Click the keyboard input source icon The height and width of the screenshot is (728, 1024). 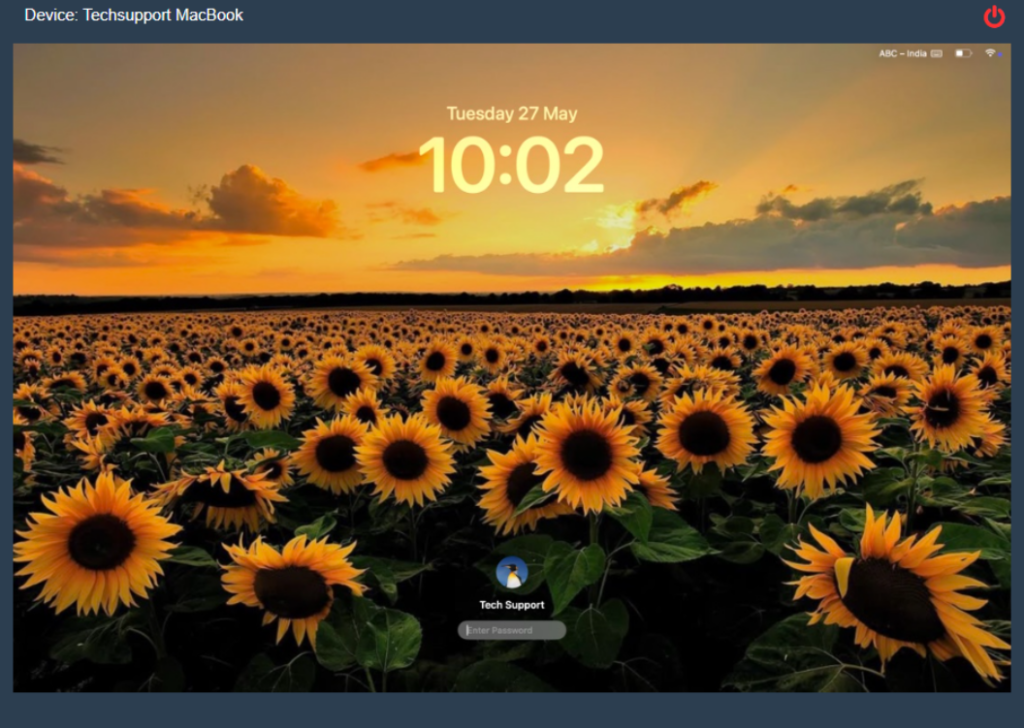coord(937,53)
